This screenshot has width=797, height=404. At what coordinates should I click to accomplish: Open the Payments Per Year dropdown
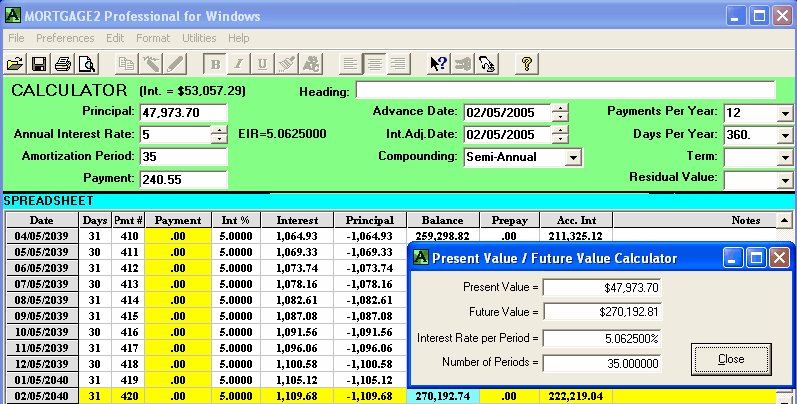point(783,111)
